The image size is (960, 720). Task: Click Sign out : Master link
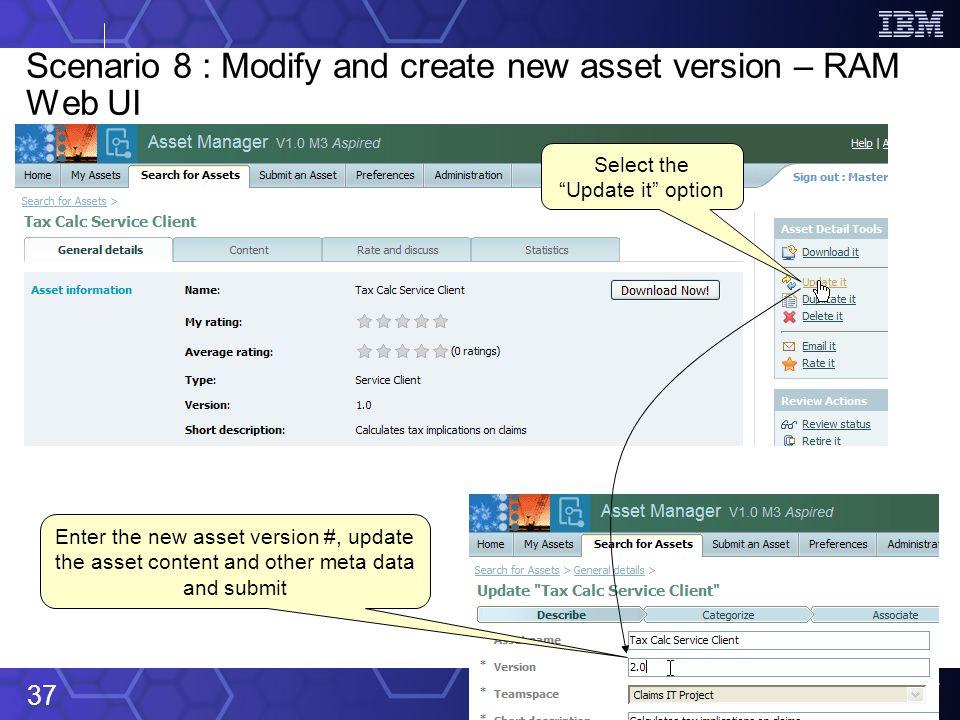click(839, 177)
